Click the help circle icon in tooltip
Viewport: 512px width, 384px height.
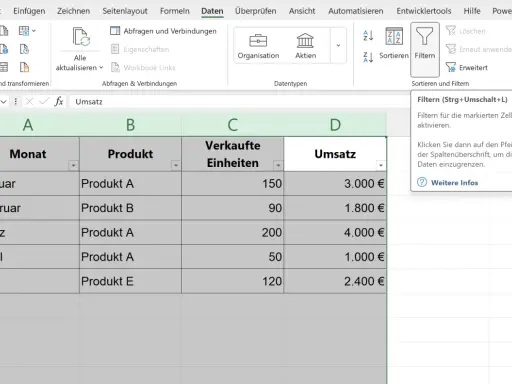422,182
